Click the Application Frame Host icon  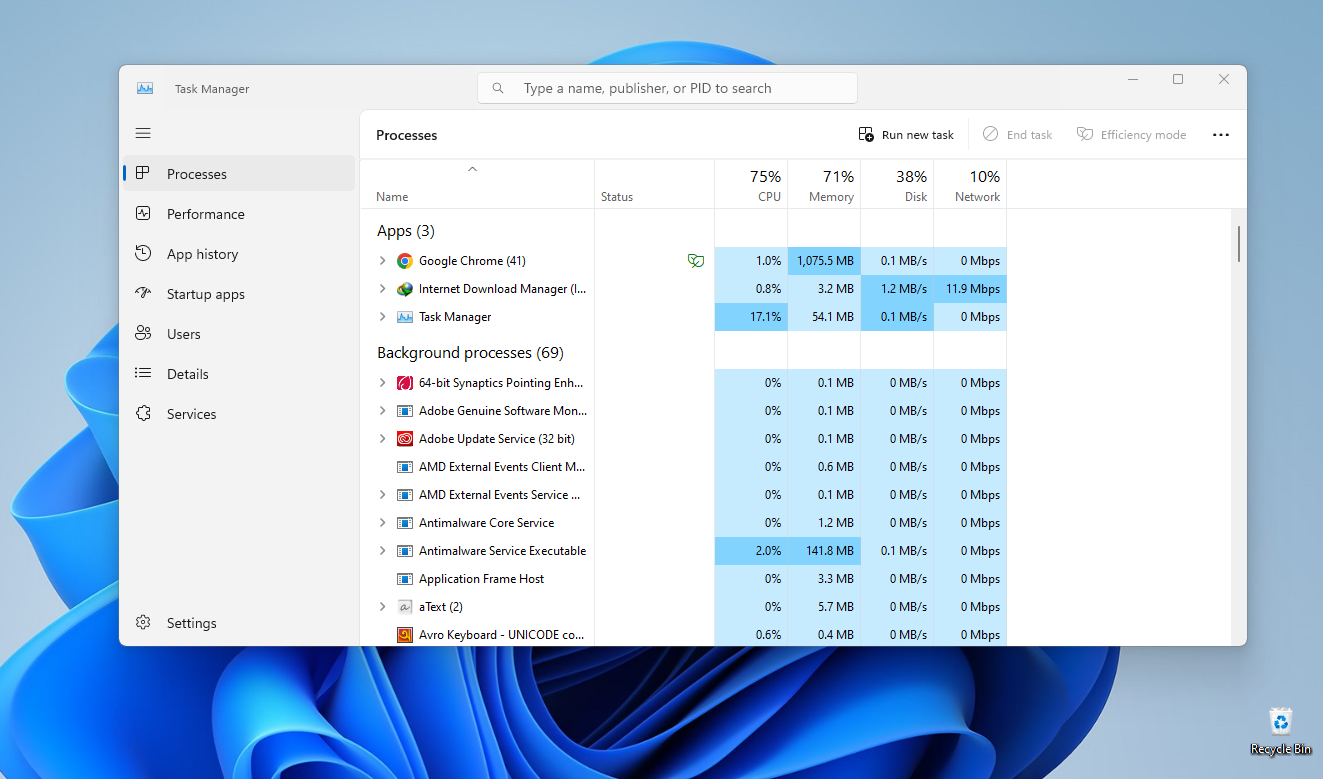405,579
